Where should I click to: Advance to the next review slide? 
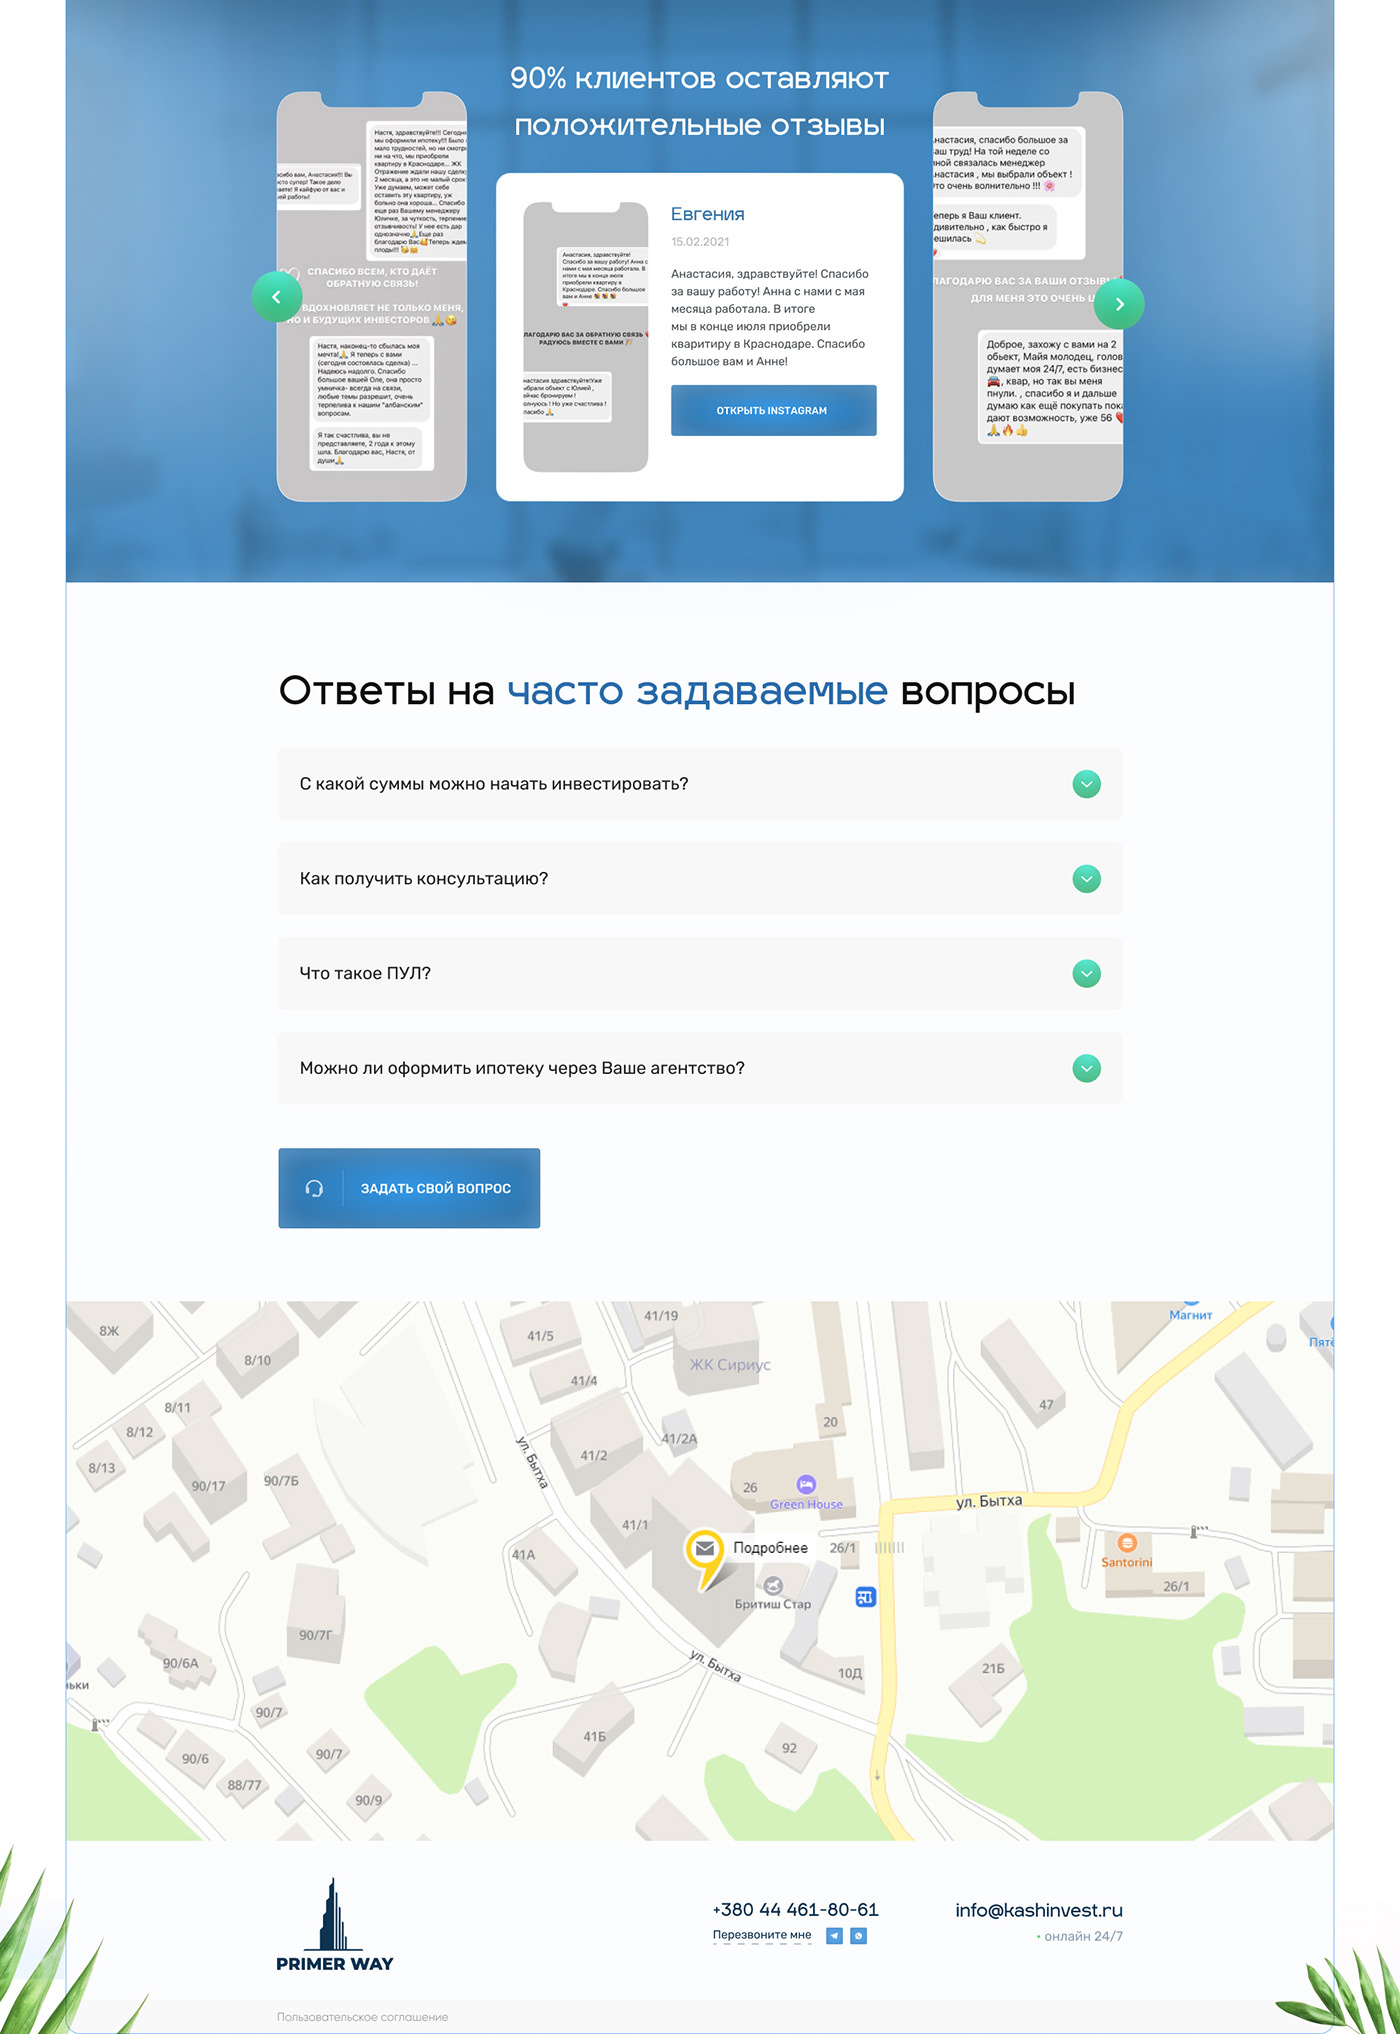click(1119, 304)
